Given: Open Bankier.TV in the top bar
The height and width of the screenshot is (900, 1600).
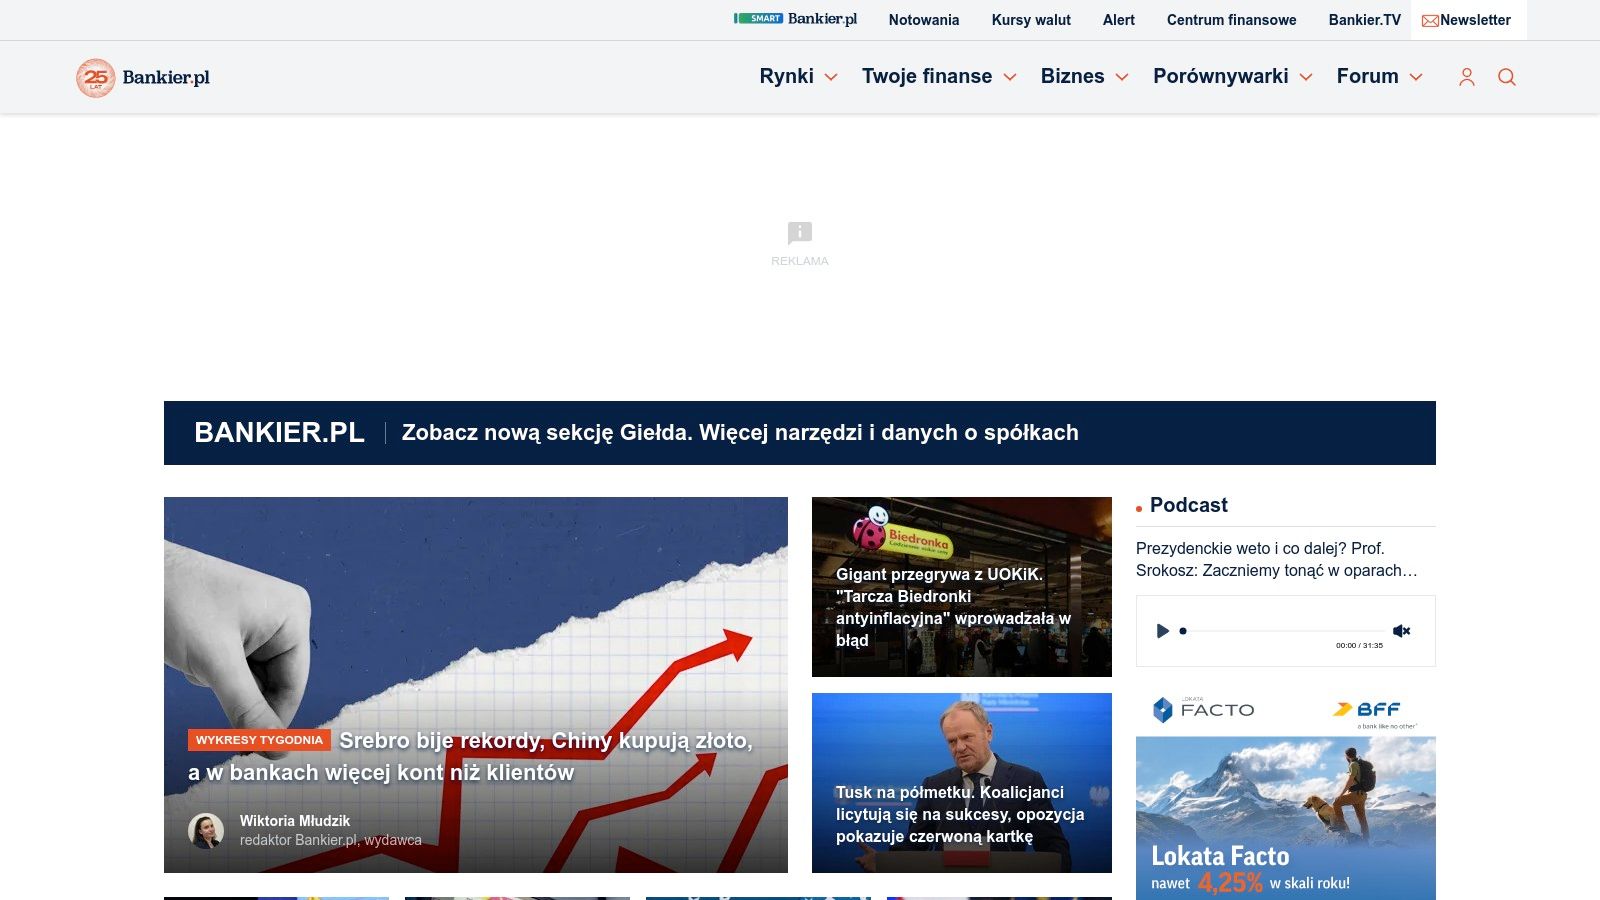Looking at the screenshot, I should (1364, 20).
